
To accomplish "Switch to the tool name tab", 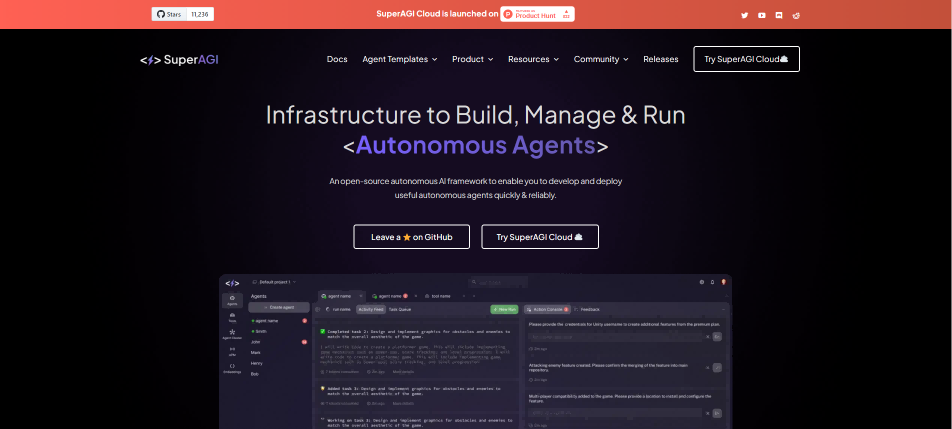I will (x=438, y=296).
